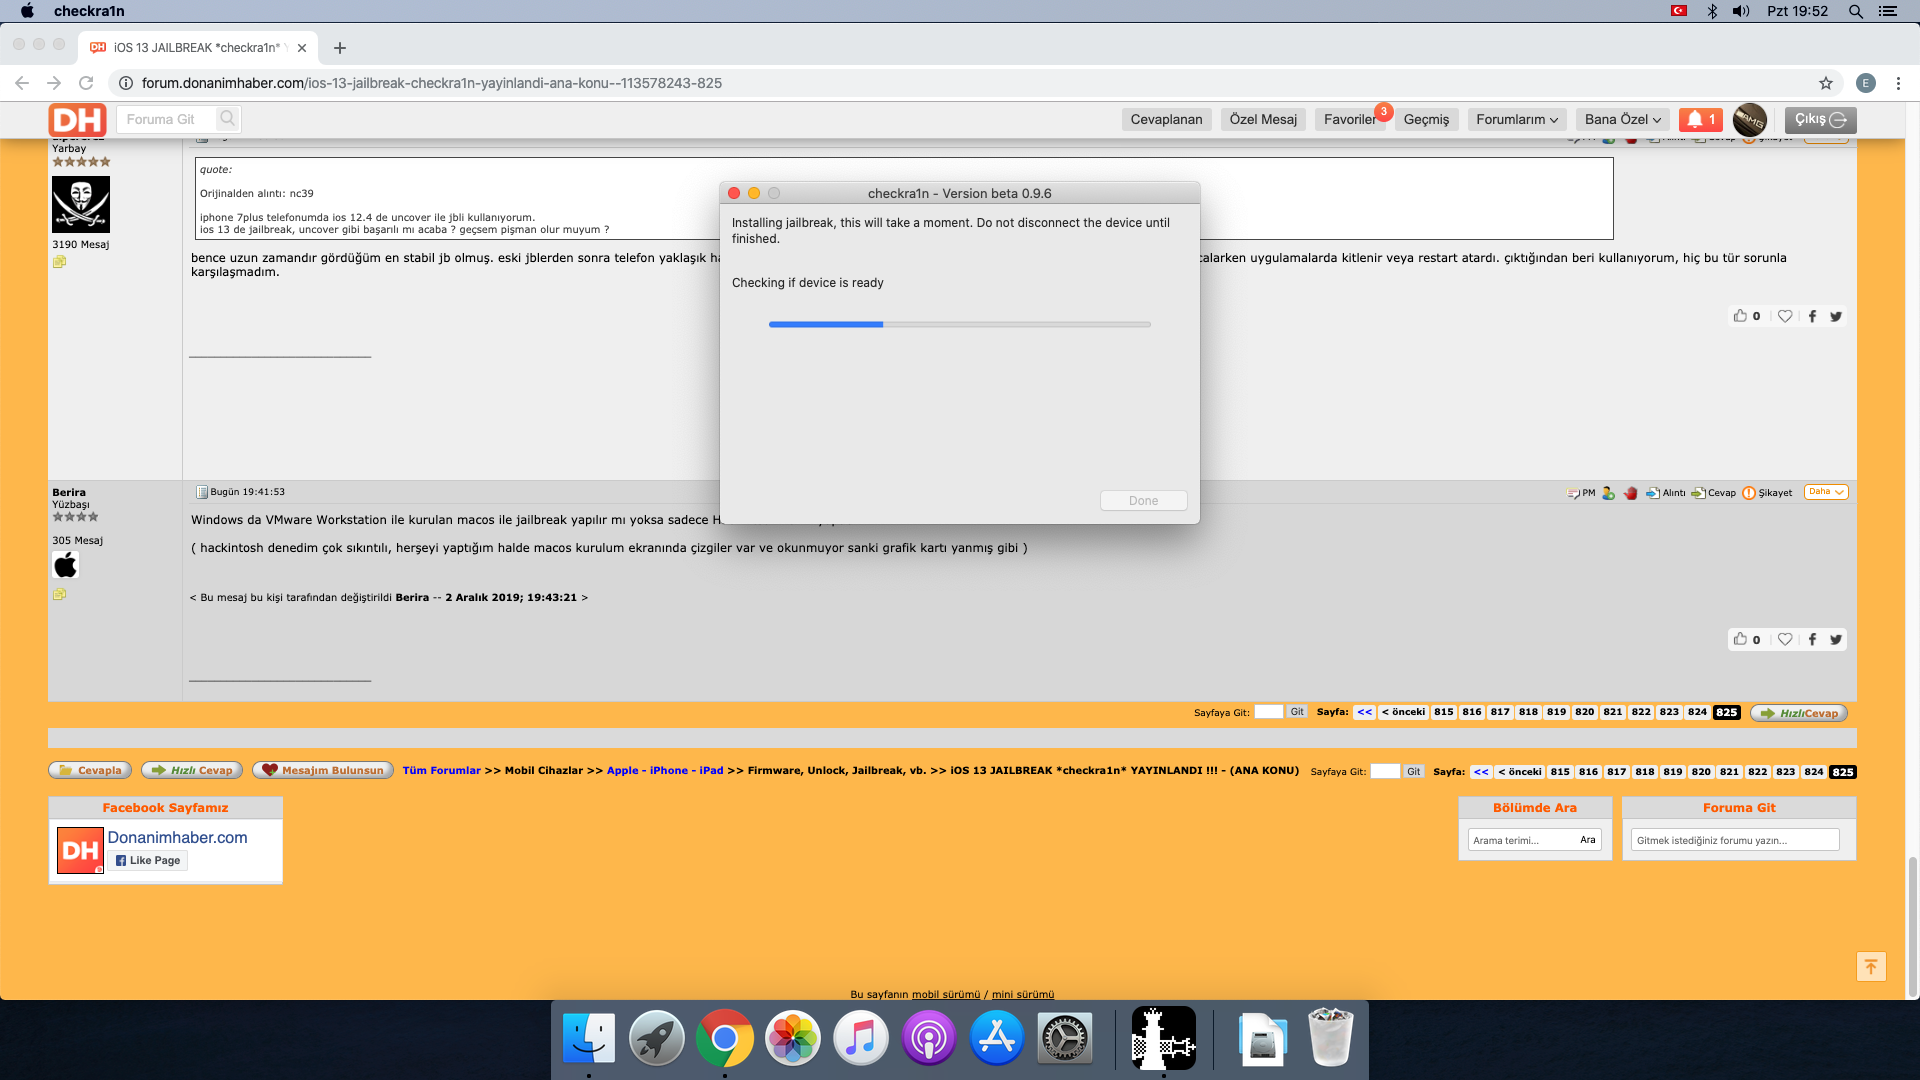Open App Store from the dock

[x=997, y=1039]
